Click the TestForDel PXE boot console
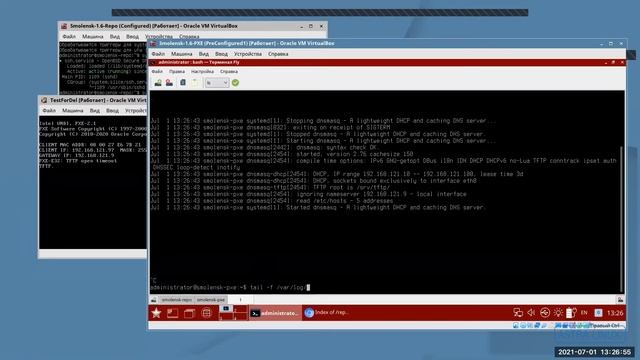640x360 pixels. [x=93, y=182]
